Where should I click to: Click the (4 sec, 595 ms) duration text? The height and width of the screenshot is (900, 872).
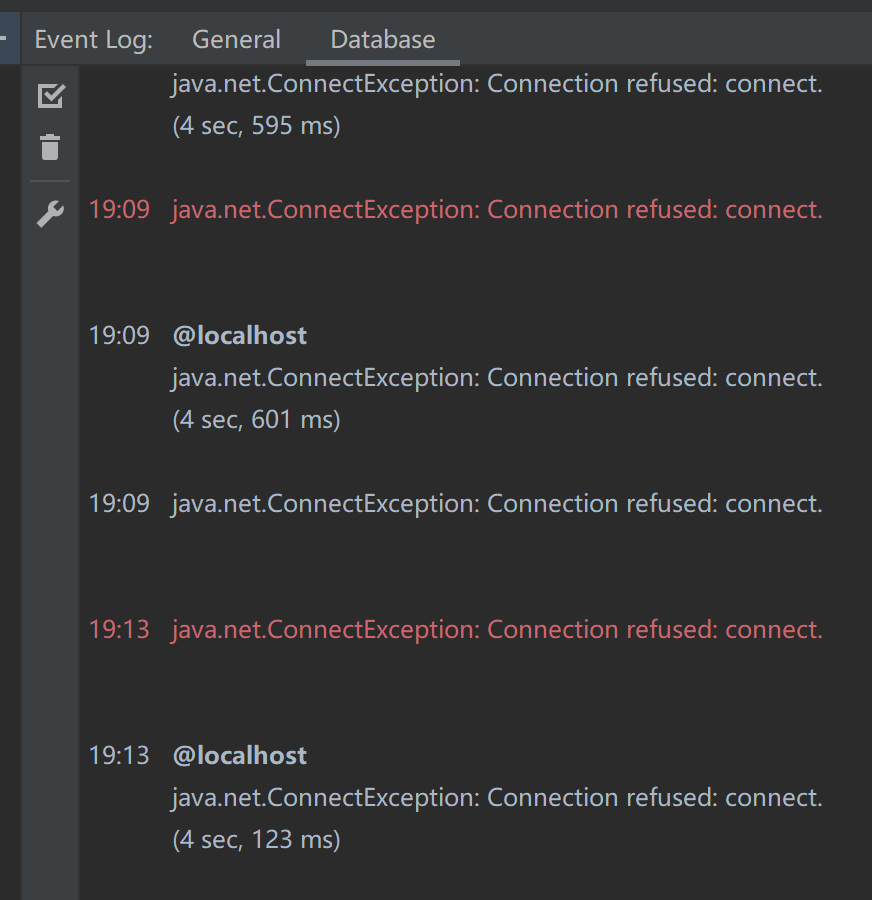[257, 126]
